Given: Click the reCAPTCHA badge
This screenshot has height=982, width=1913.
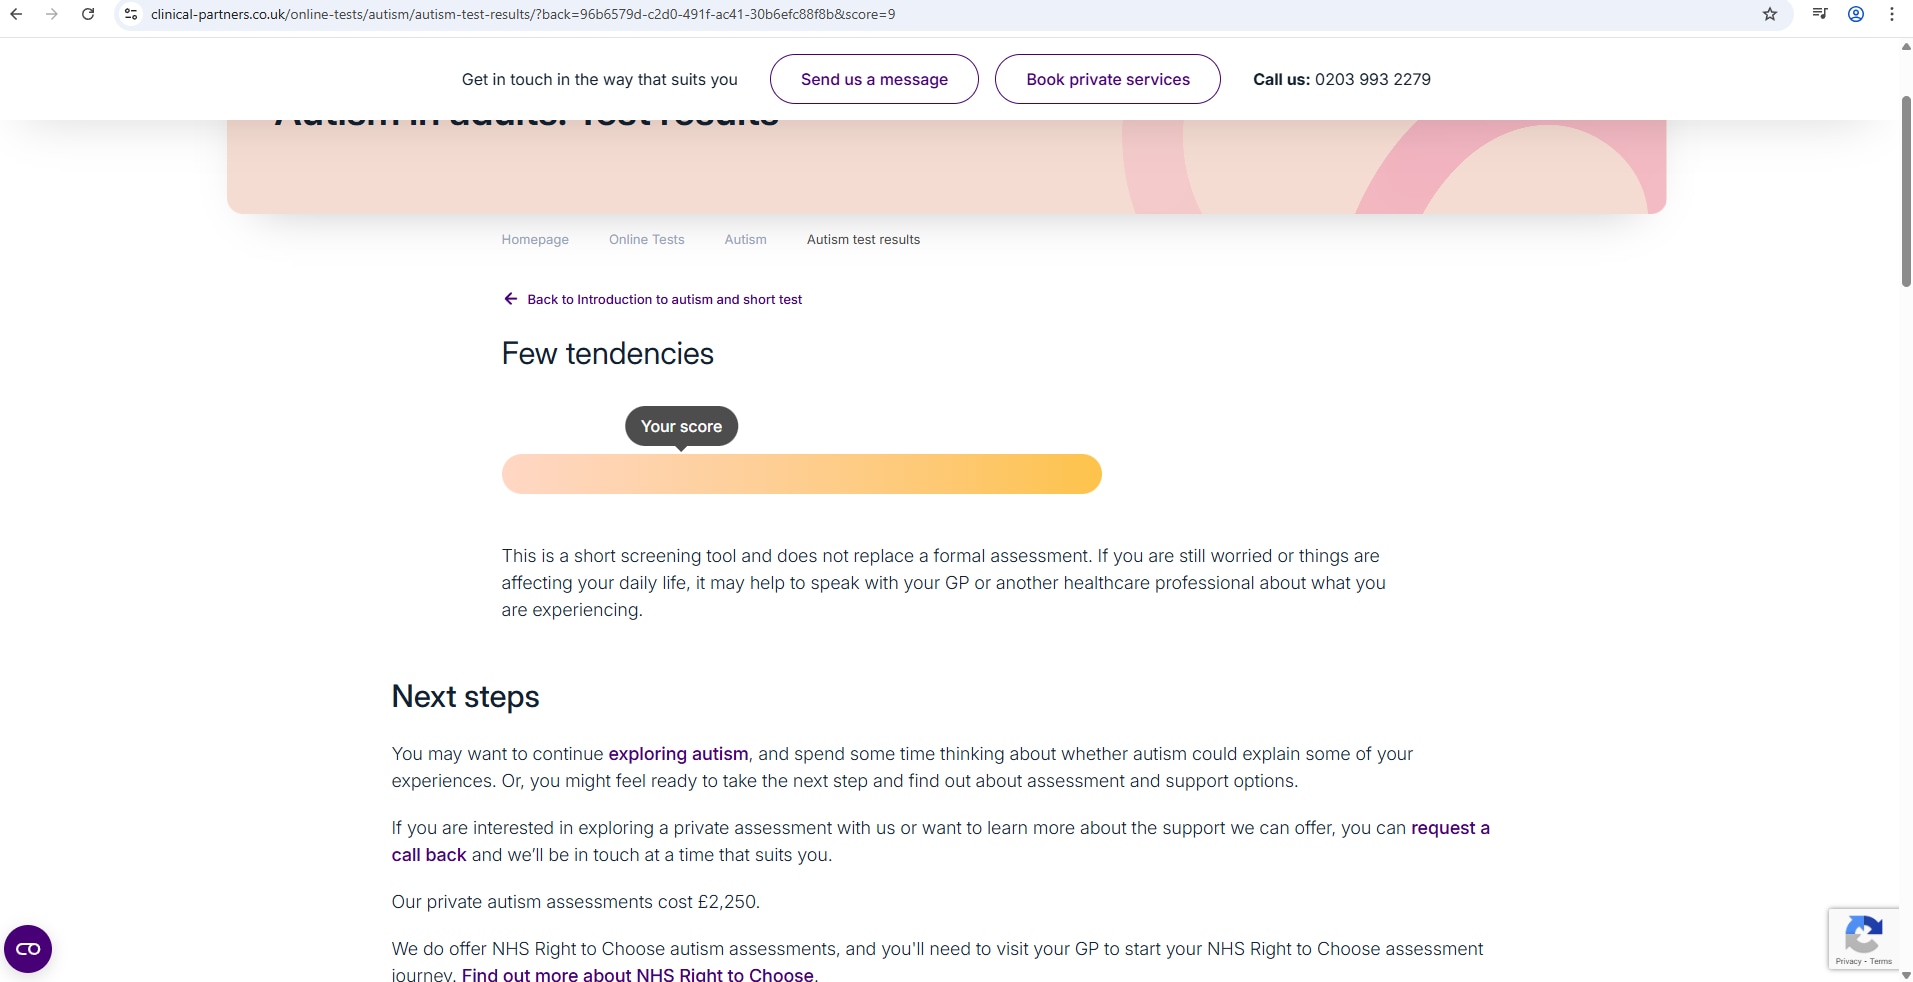Looking at the screenshot, I should point(1863,940).
